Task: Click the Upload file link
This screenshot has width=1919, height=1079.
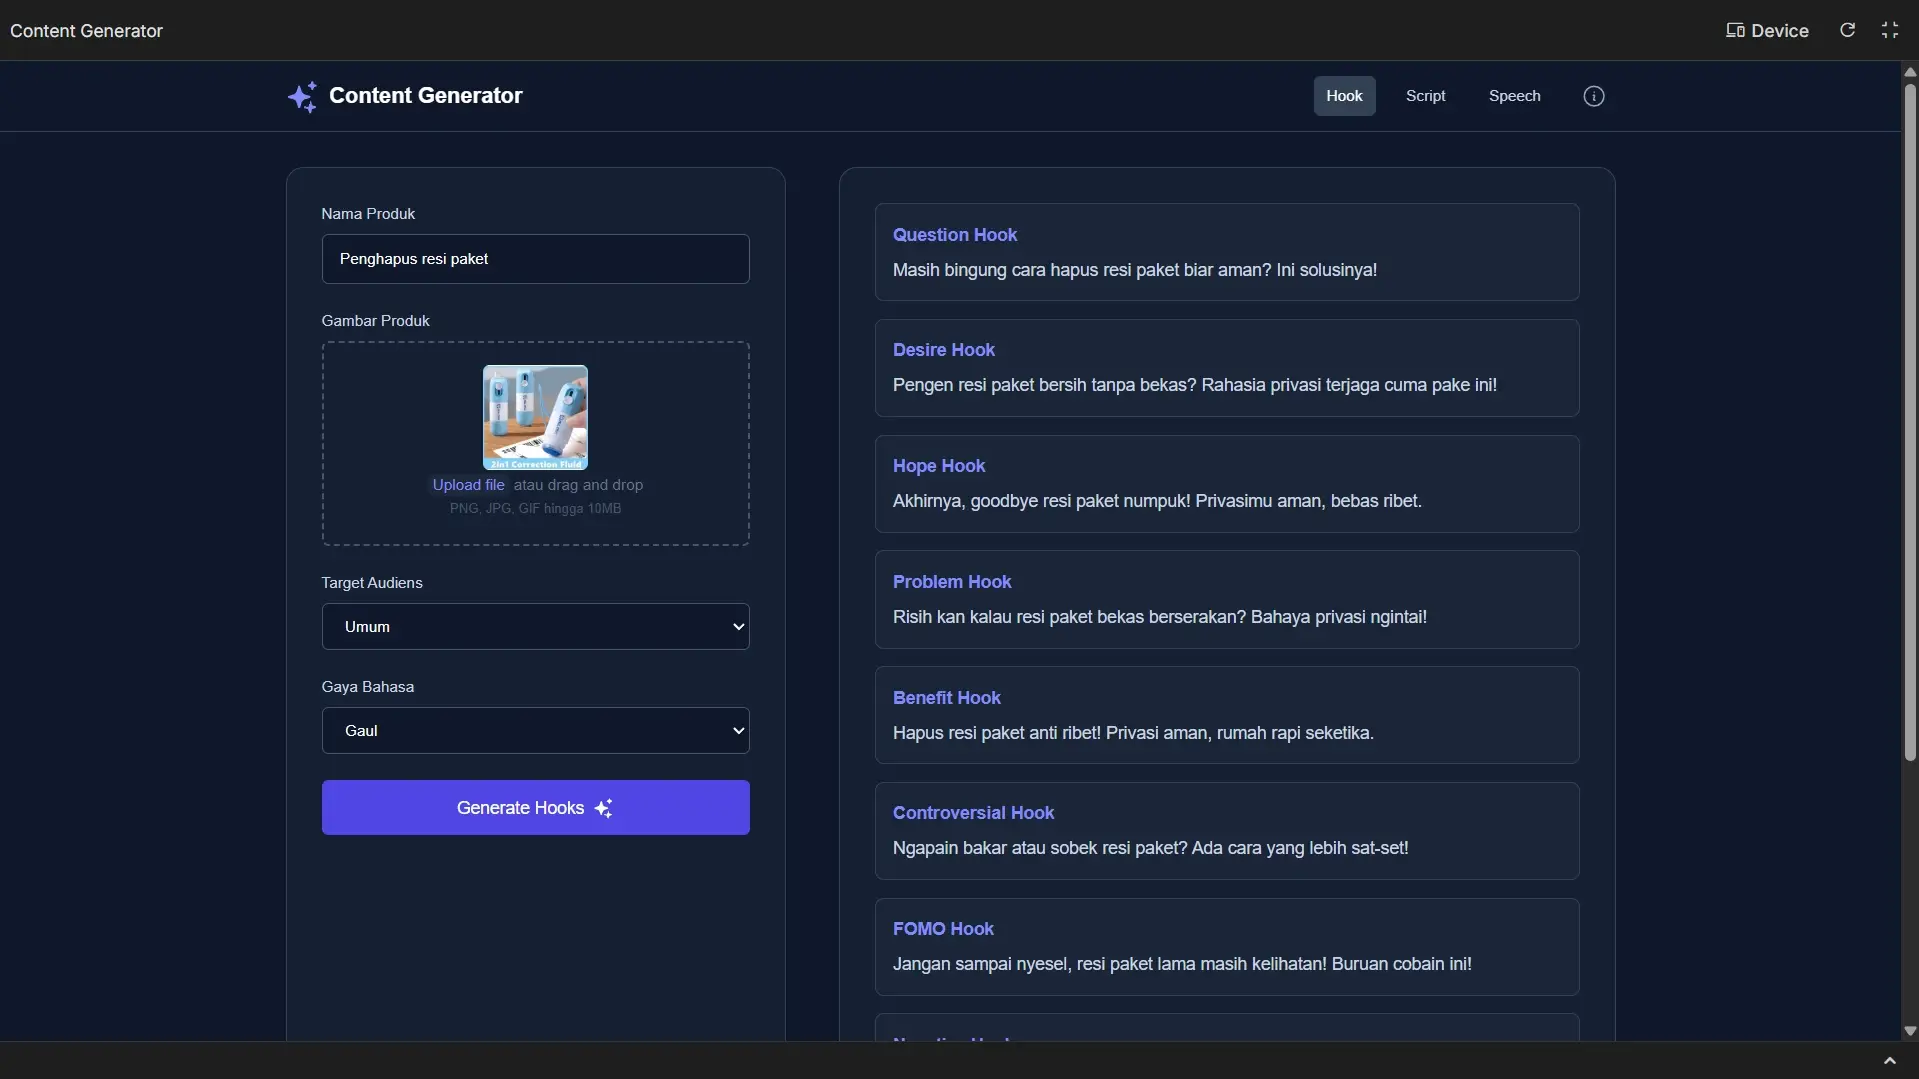Action: (x=468, y=485)
